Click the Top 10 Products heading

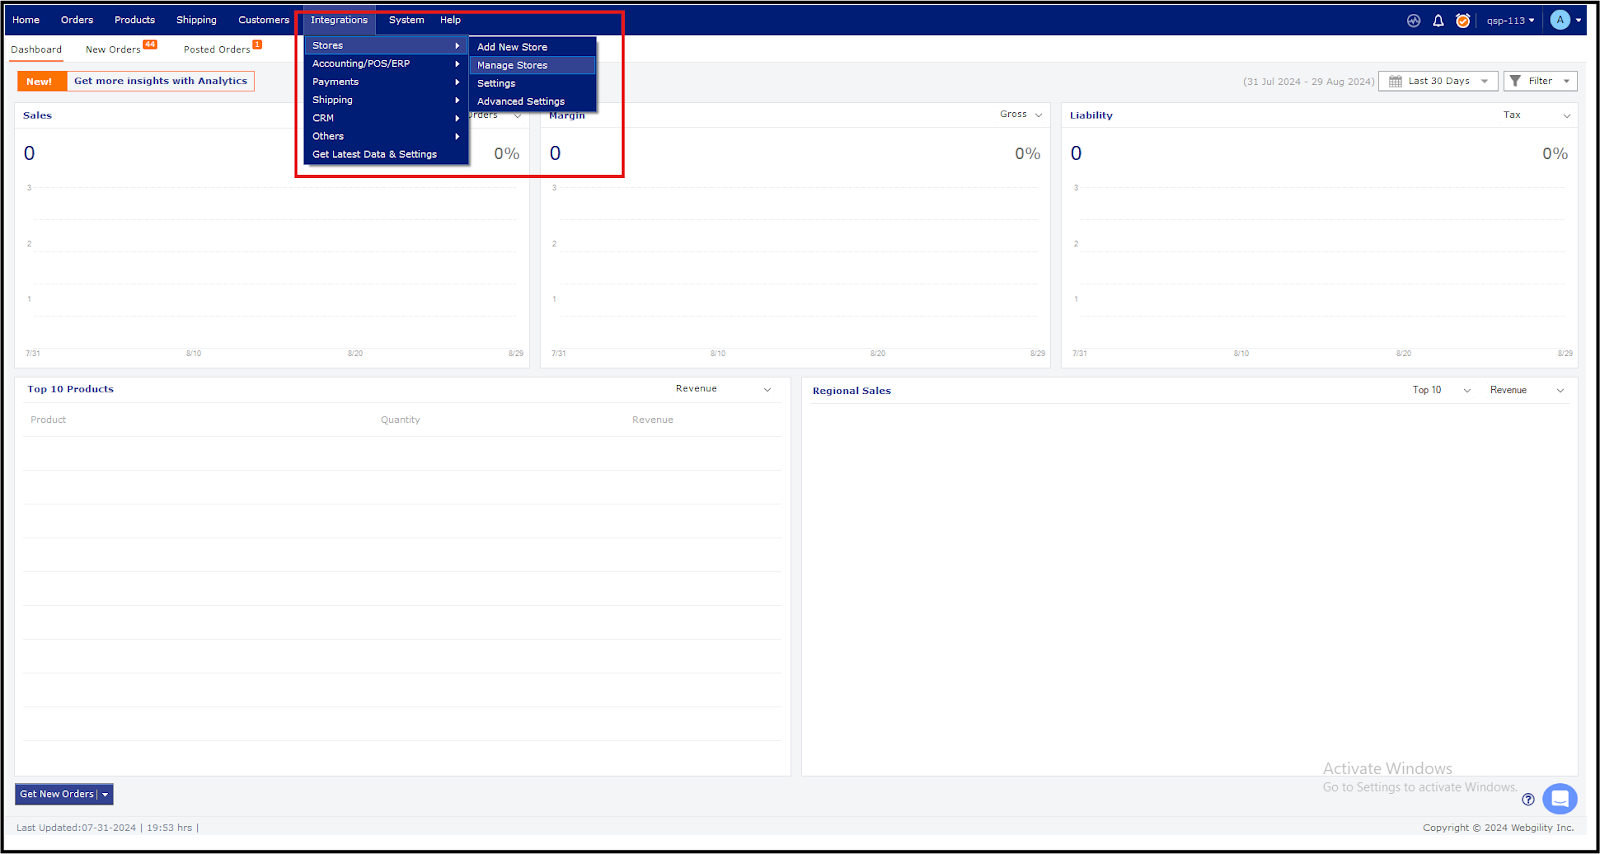[71, 390]
